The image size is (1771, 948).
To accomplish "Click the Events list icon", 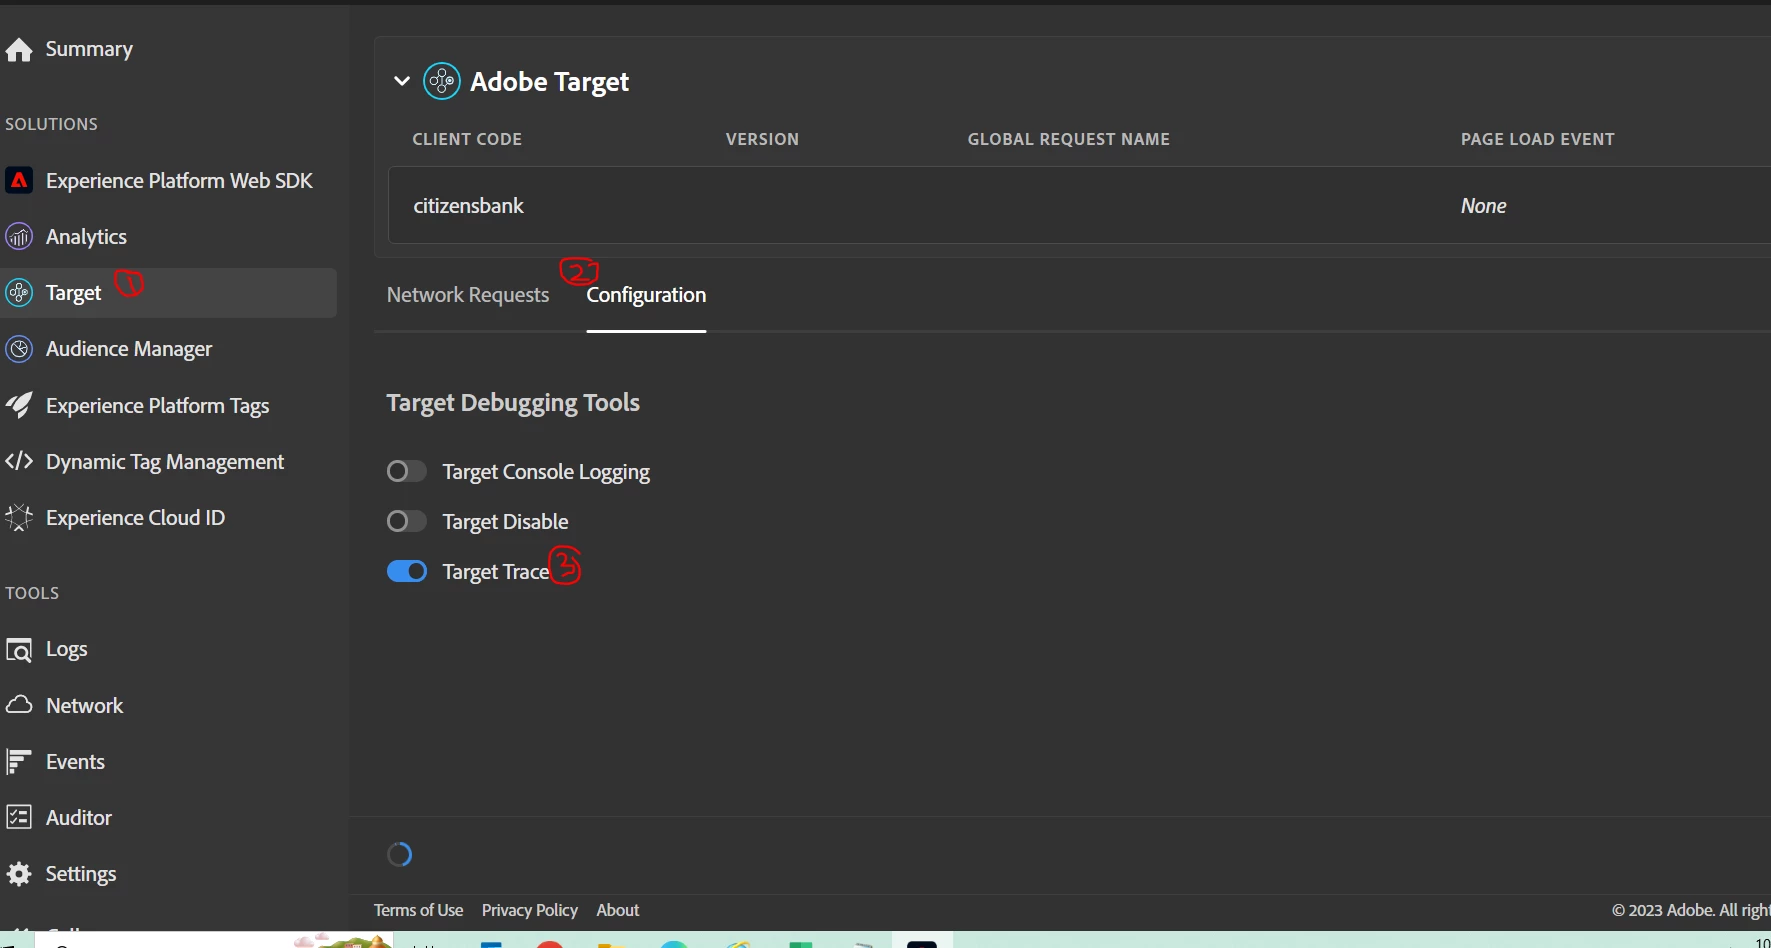I will click(19, 762).
